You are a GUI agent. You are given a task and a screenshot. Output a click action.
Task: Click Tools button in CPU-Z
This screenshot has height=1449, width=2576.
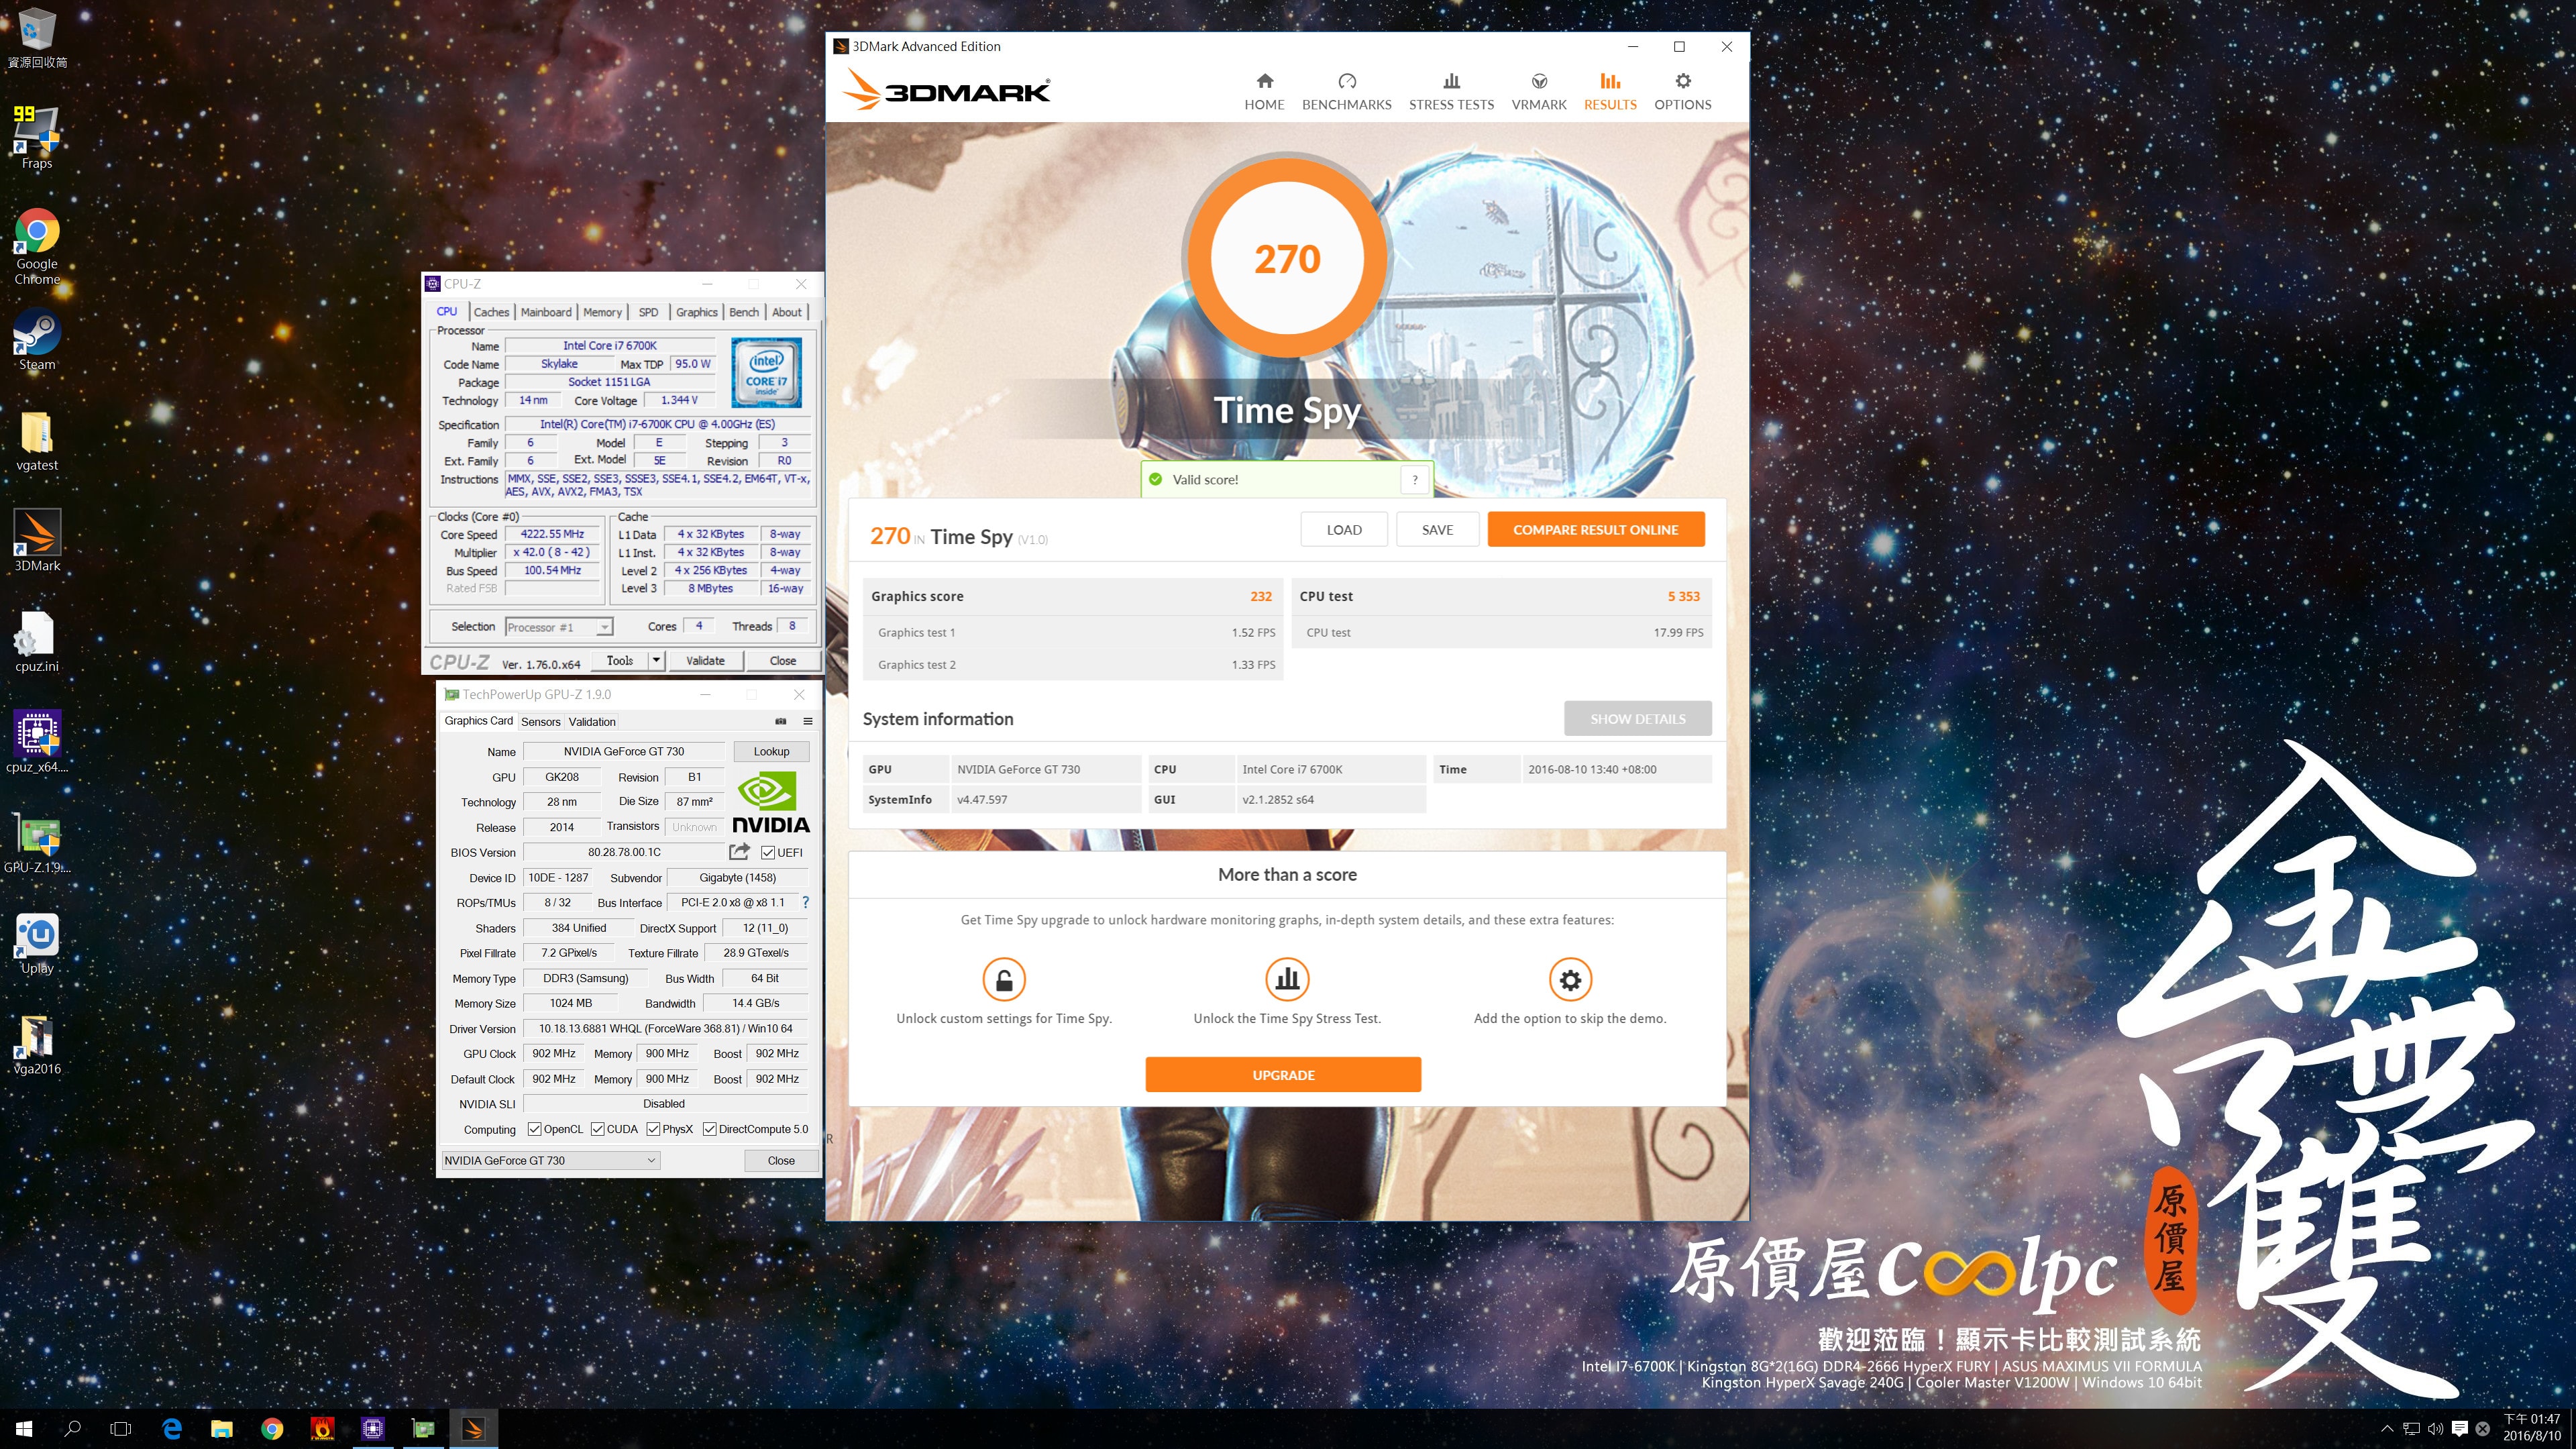[620, 660]
